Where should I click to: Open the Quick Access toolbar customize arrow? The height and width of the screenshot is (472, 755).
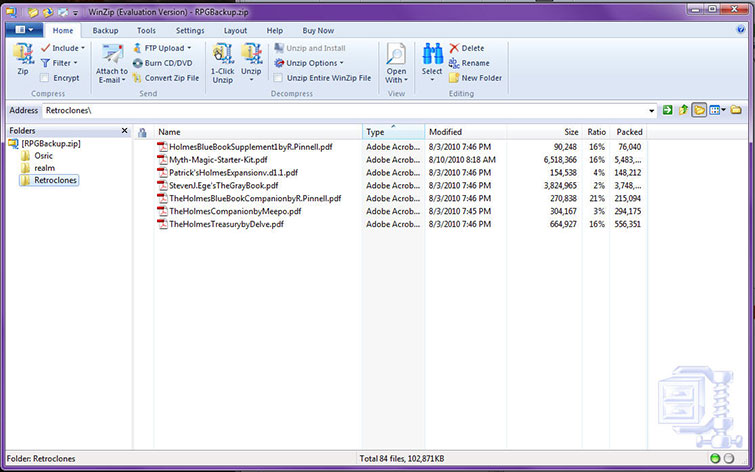(76, 13)
